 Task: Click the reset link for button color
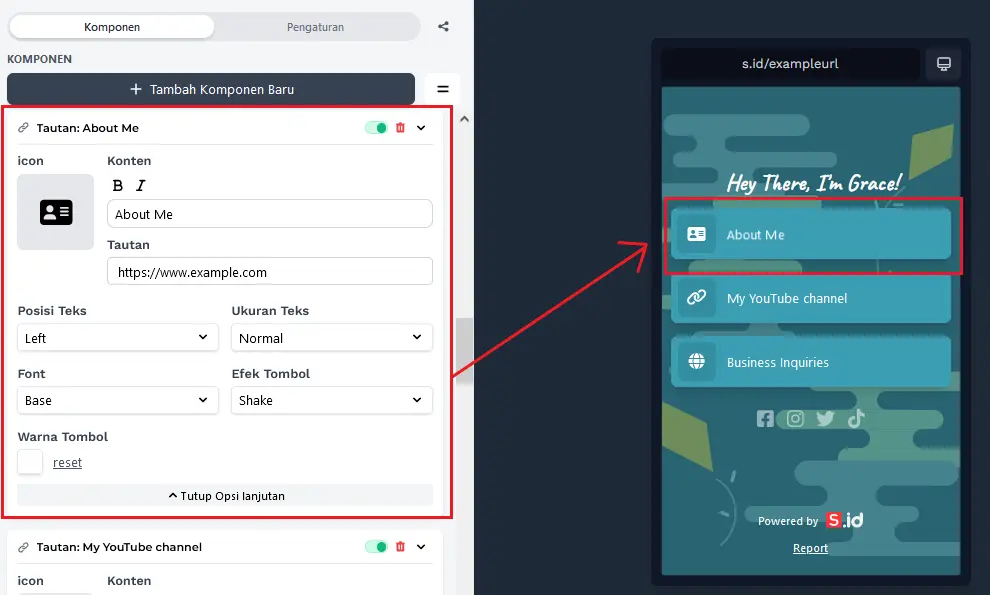coord(67,463)
